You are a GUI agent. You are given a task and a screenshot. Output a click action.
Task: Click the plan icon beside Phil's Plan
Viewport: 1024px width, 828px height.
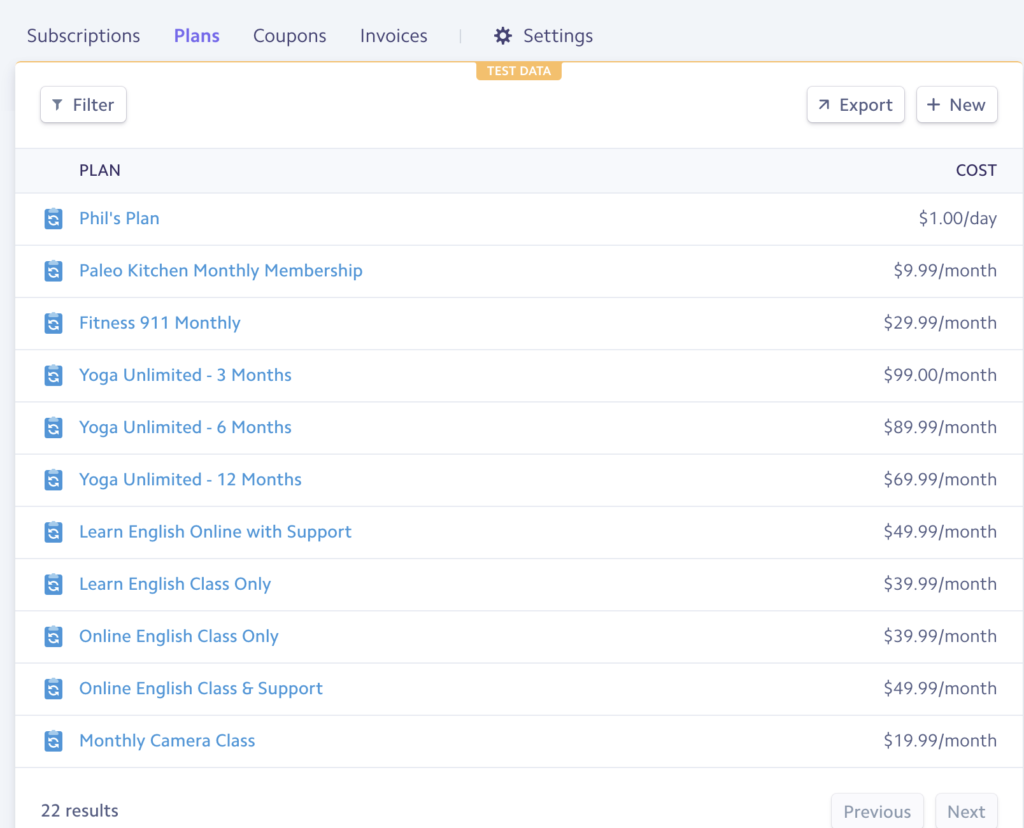(54, 218)
